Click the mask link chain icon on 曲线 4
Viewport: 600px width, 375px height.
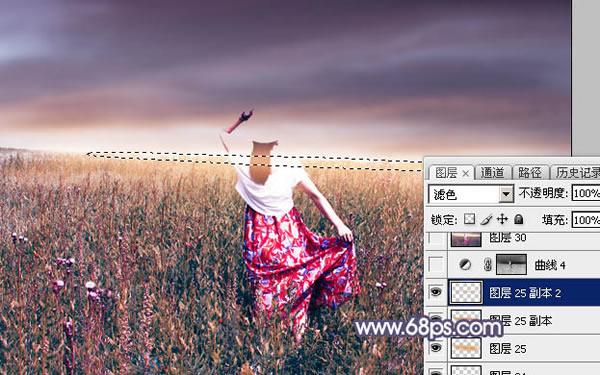(488, 264)
